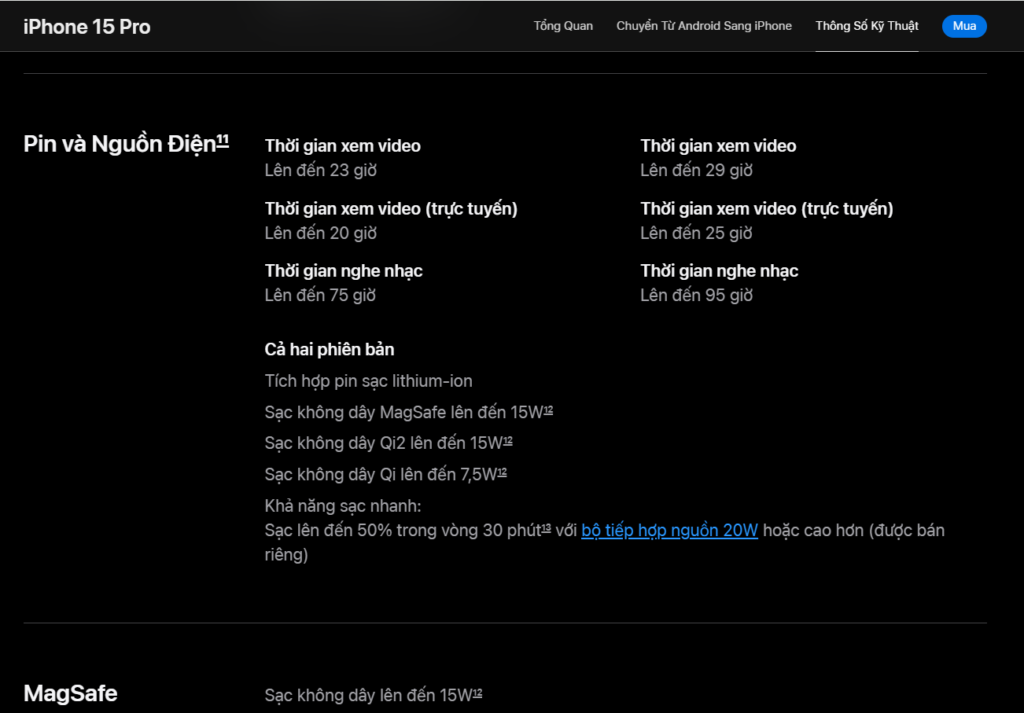Open footnote 13 after 30 phút

pos(547,528)
